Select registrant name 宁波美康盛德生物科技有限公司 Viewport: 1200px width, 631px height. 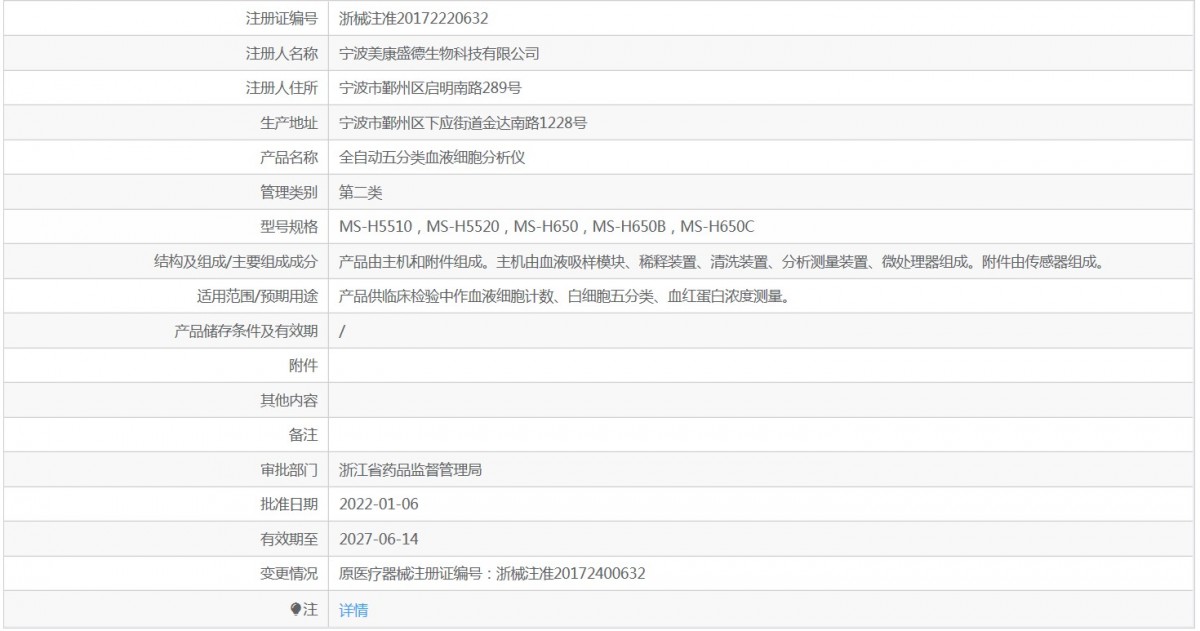[439, 53]
